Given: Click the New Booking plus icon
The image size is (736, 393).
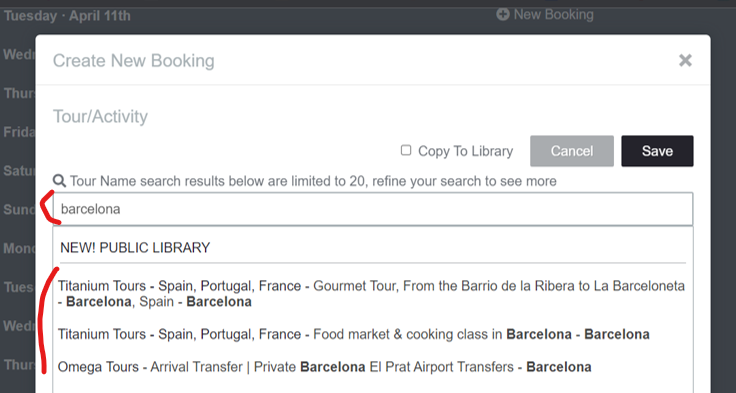Looking at the screenshot, I should tap(503, 15).
